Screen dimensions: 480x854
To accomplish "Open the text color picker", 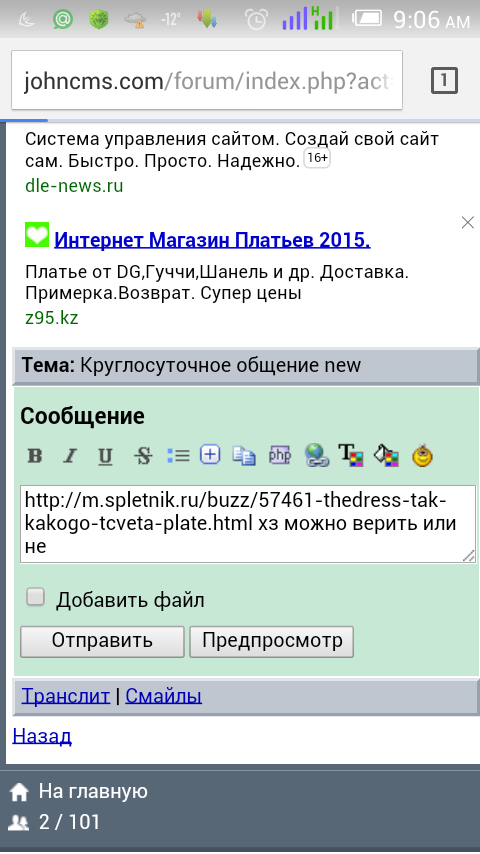I will 350,455.
